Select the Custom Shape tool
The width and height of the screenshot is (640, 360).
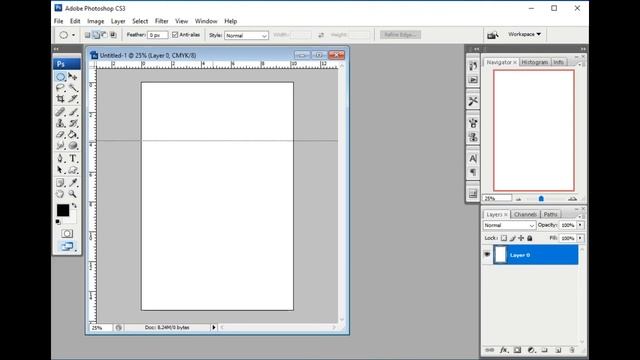(73, 170)
